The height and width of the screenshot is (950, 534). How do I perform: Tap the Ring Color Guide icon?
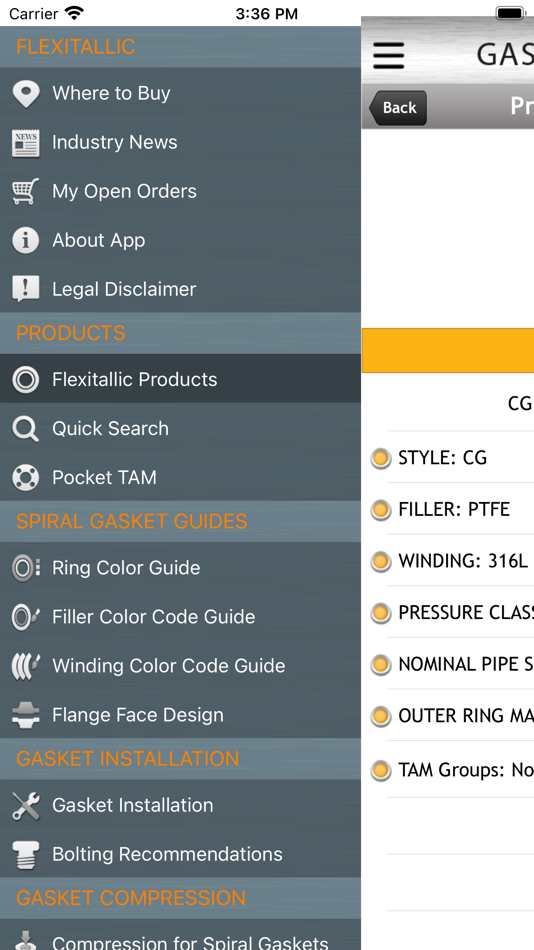[x=25, y=568]
